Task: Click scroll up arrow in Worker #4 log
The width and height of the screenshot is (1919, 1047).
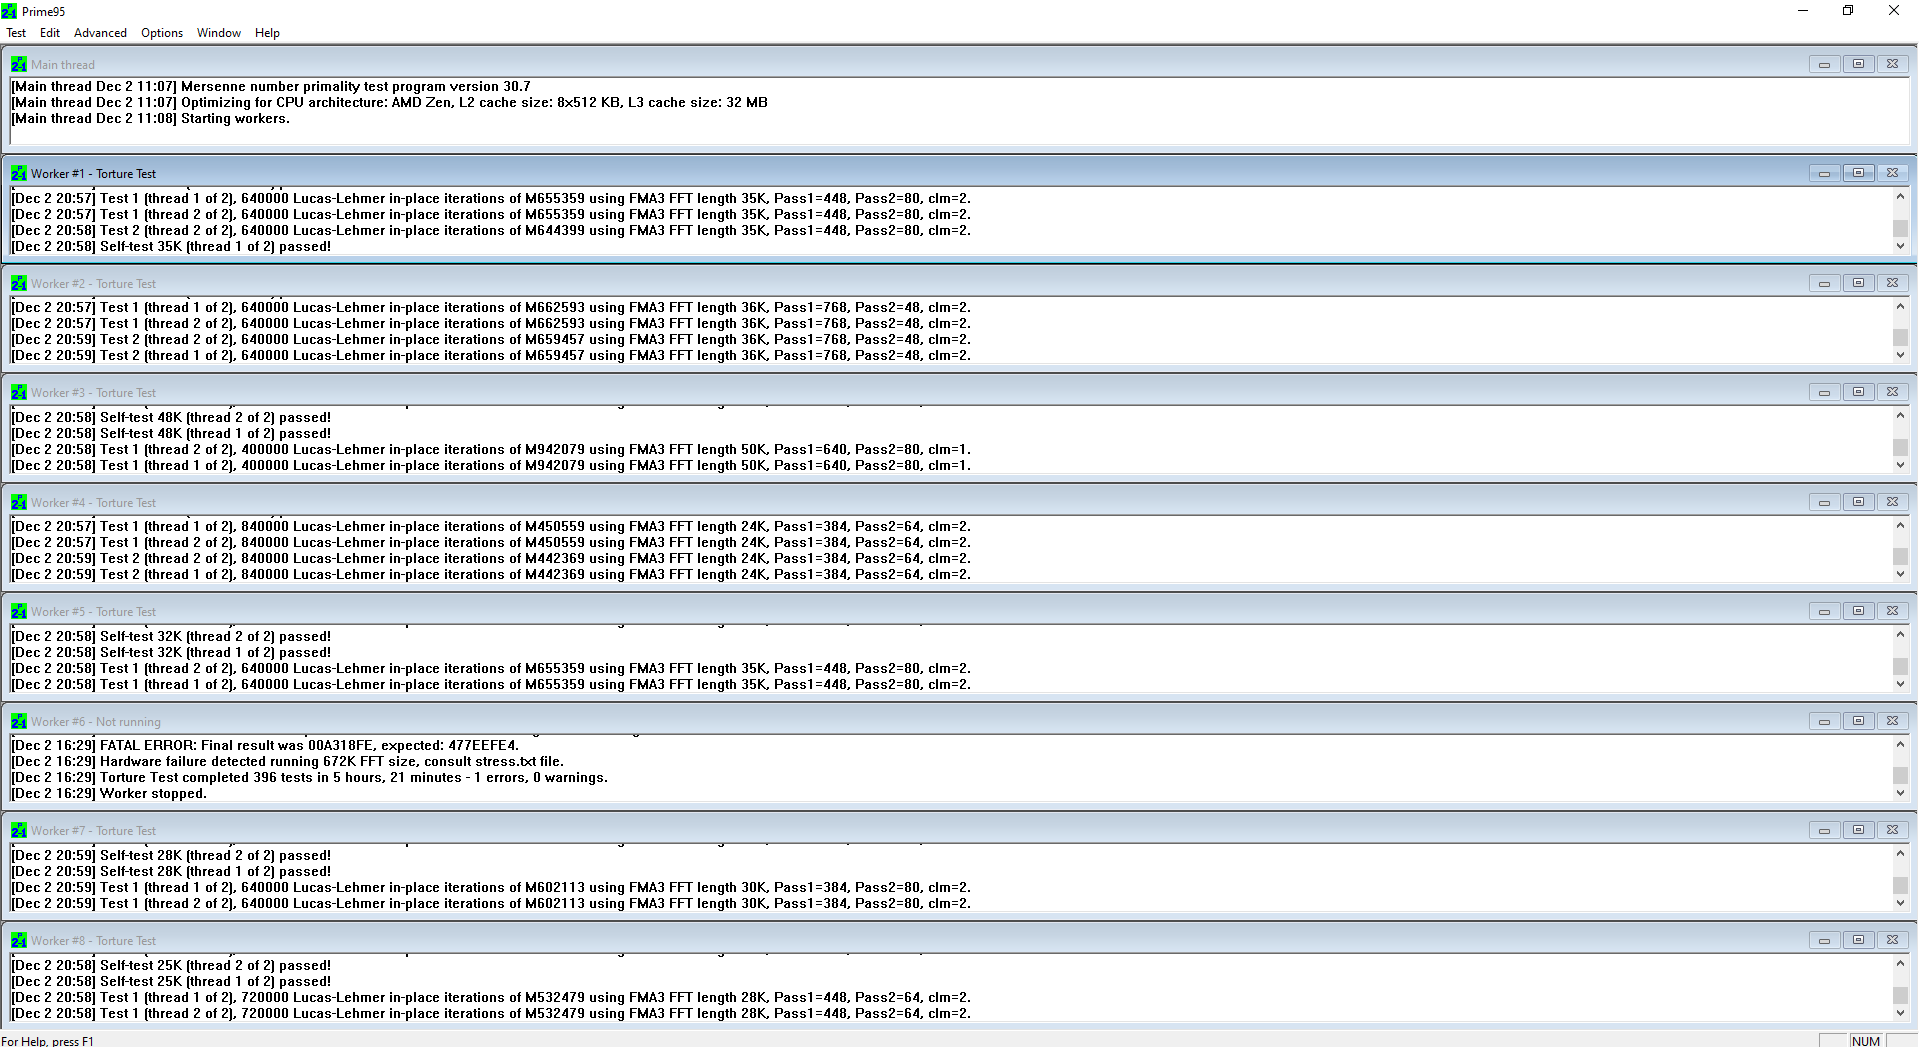Action: [1900, 525]
